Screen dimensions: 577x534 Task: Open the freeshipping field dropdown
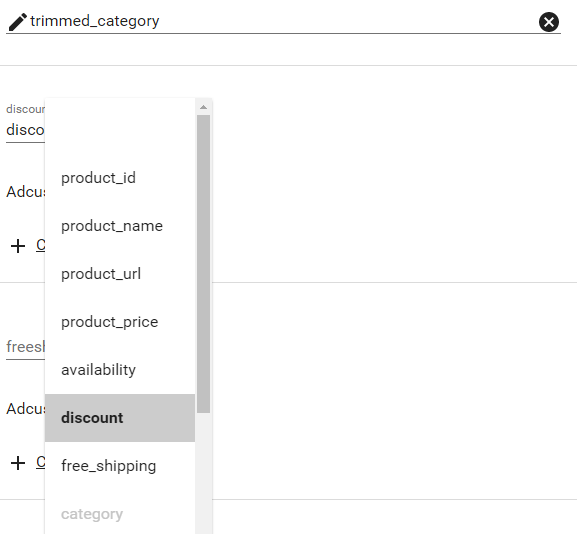(x=25, y=347)
